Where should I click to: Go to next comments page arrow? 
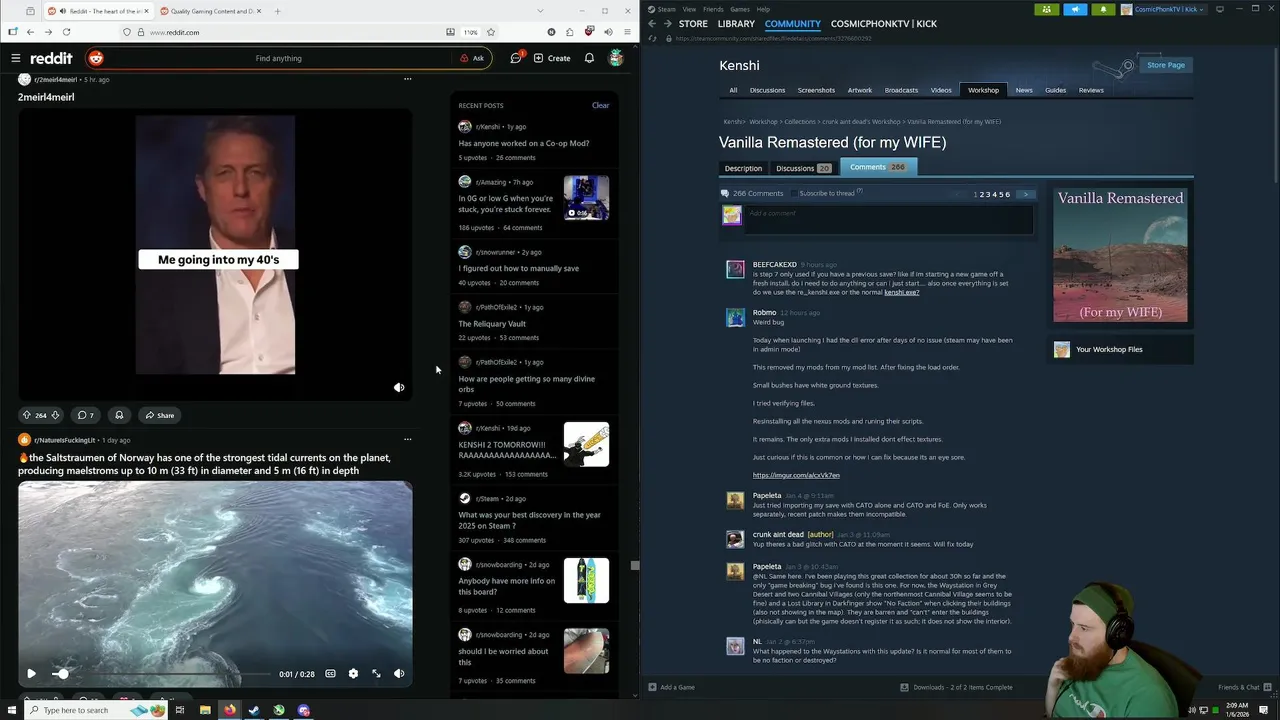coord(1025,194)
